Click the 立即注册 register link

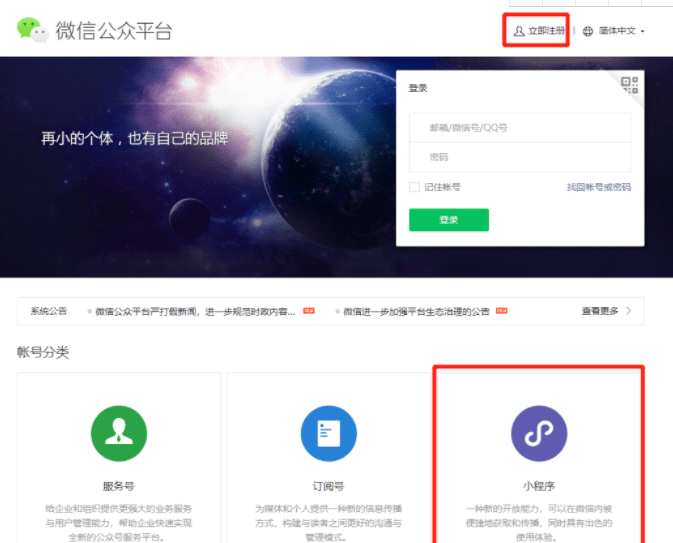(x=546, y=31)
